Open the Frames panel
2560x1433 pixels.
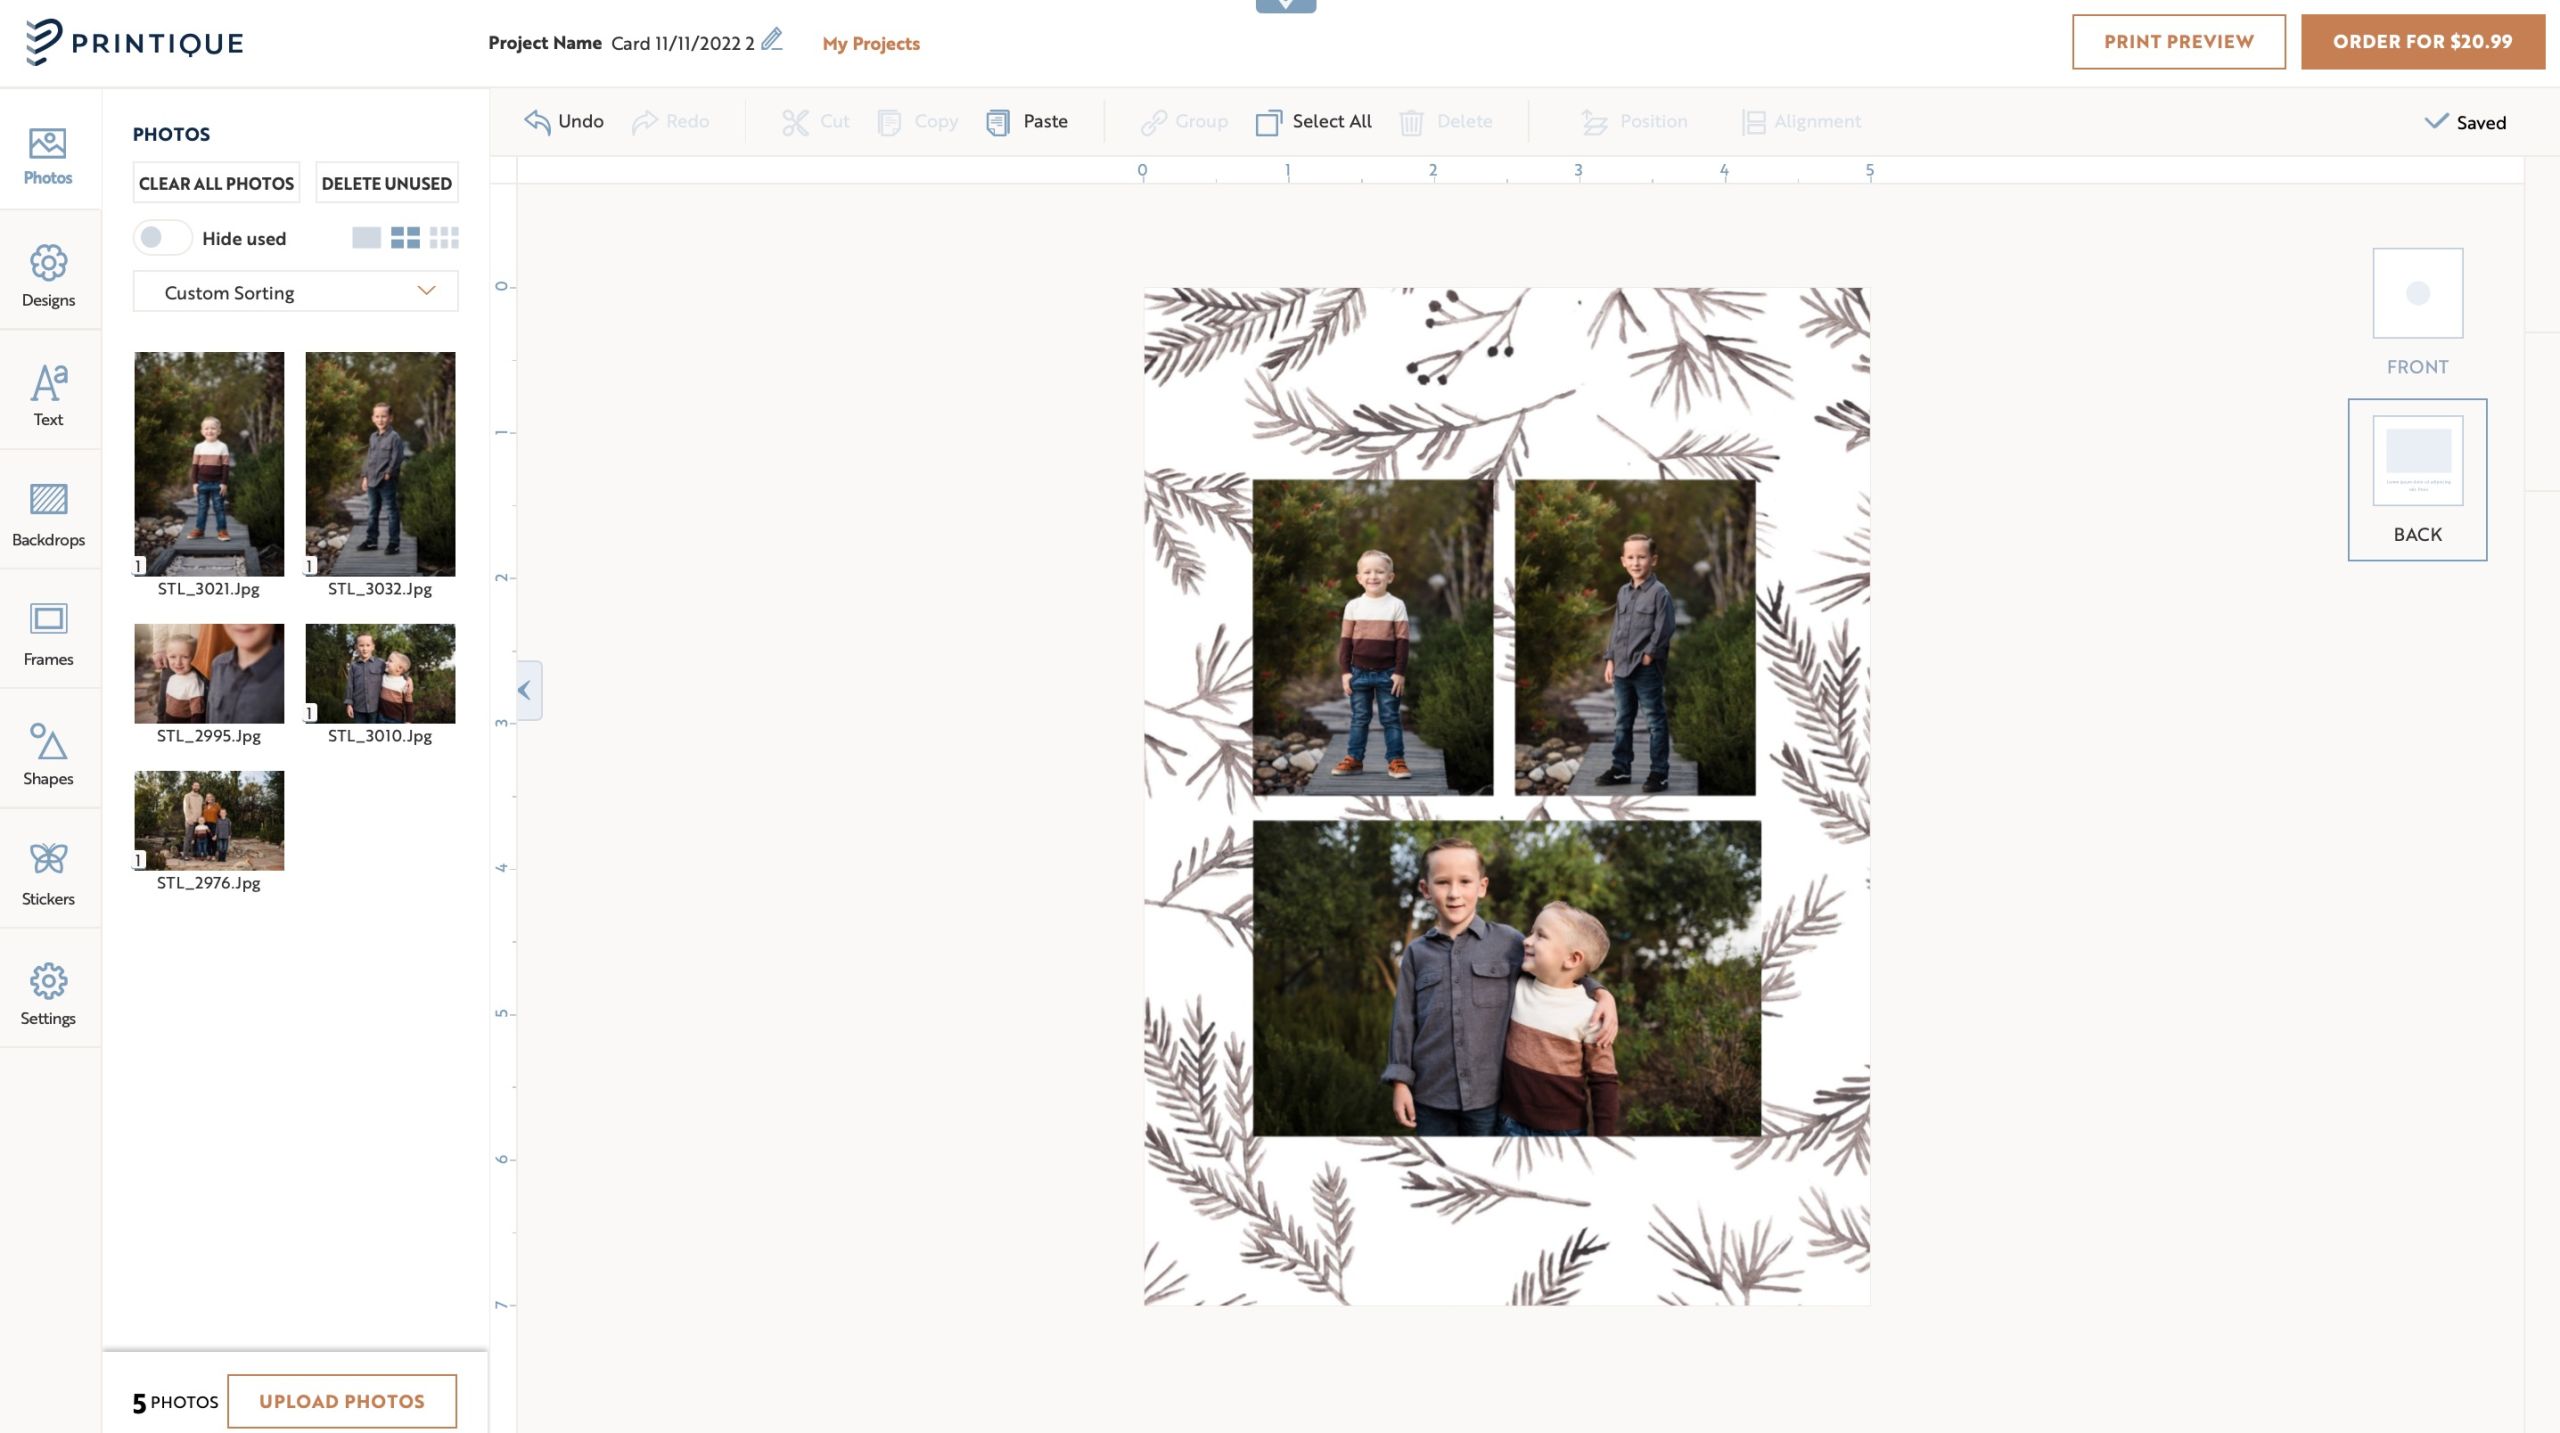tap(47, 632)
